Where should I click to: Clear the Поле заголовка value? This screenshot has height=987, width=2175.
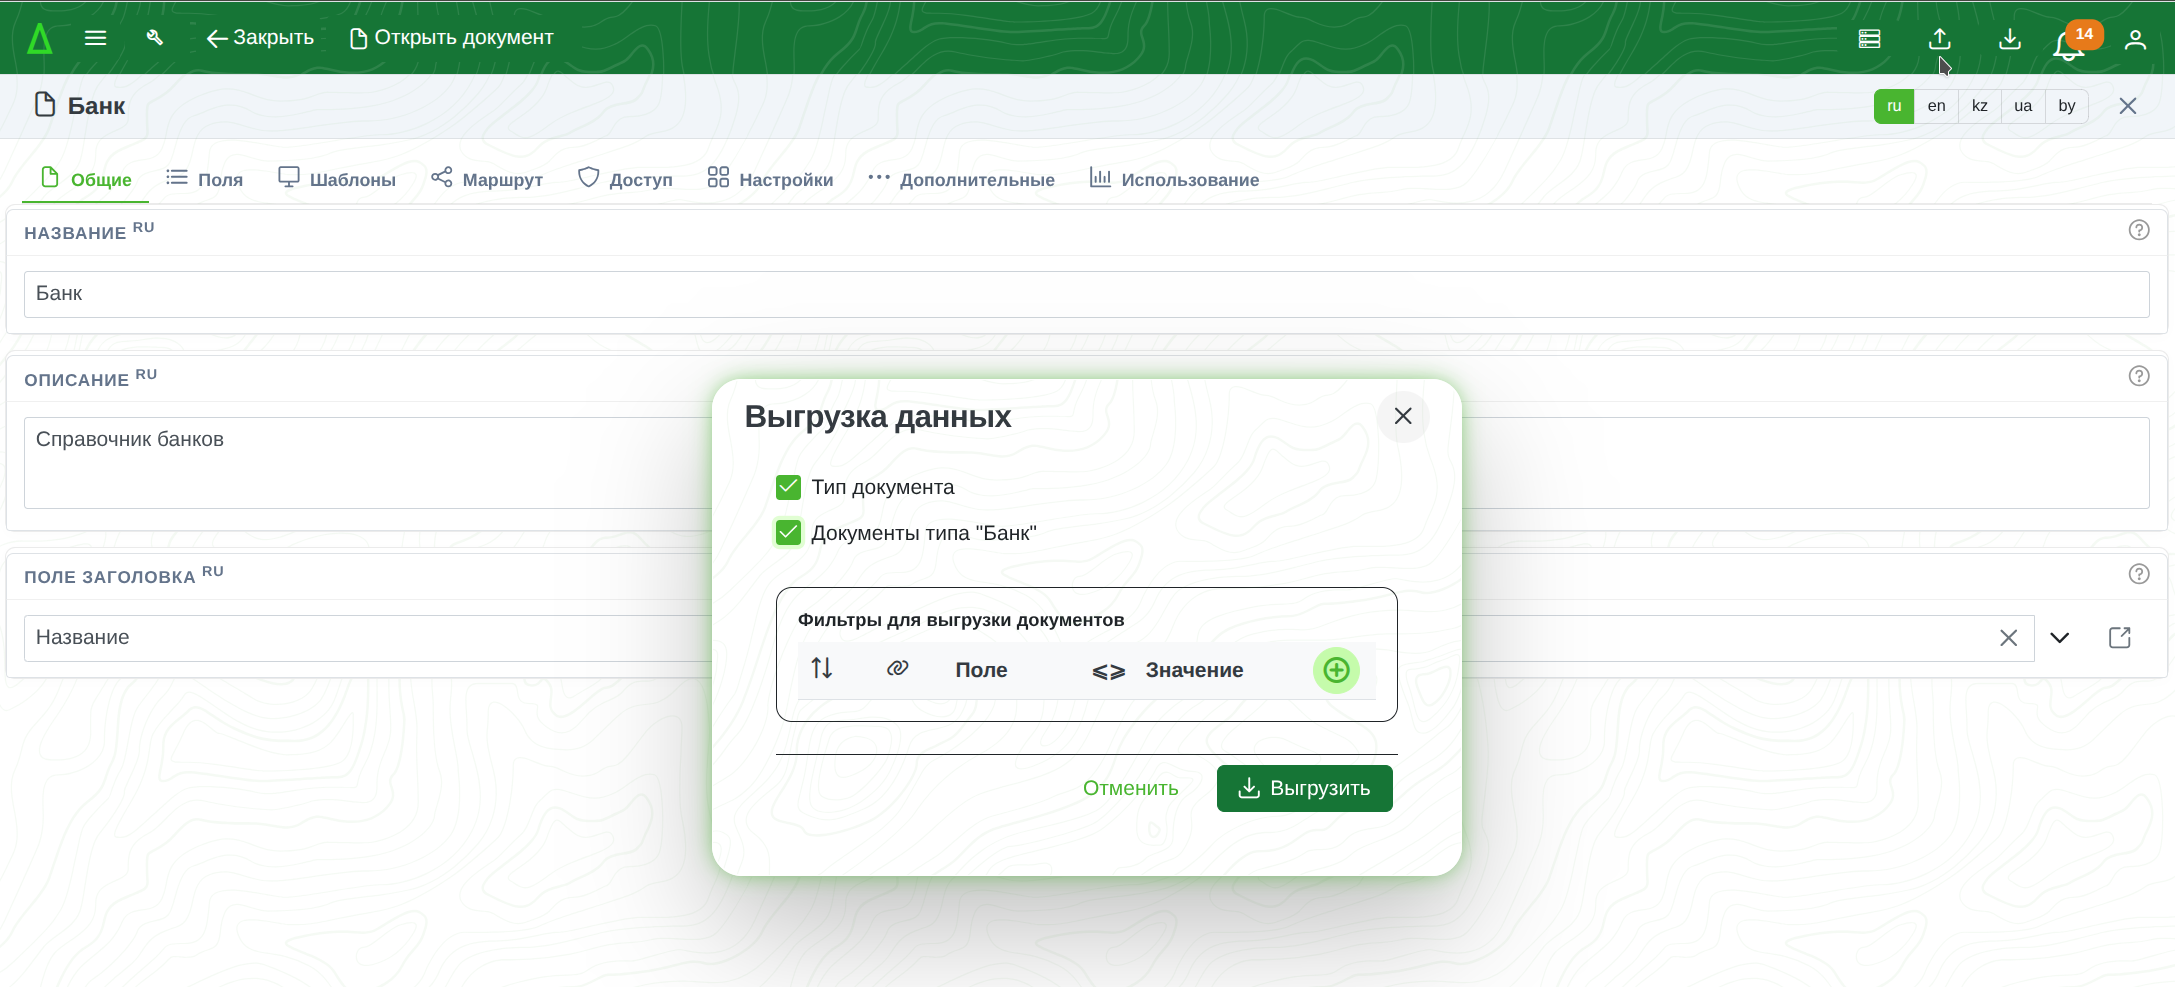2008,638
